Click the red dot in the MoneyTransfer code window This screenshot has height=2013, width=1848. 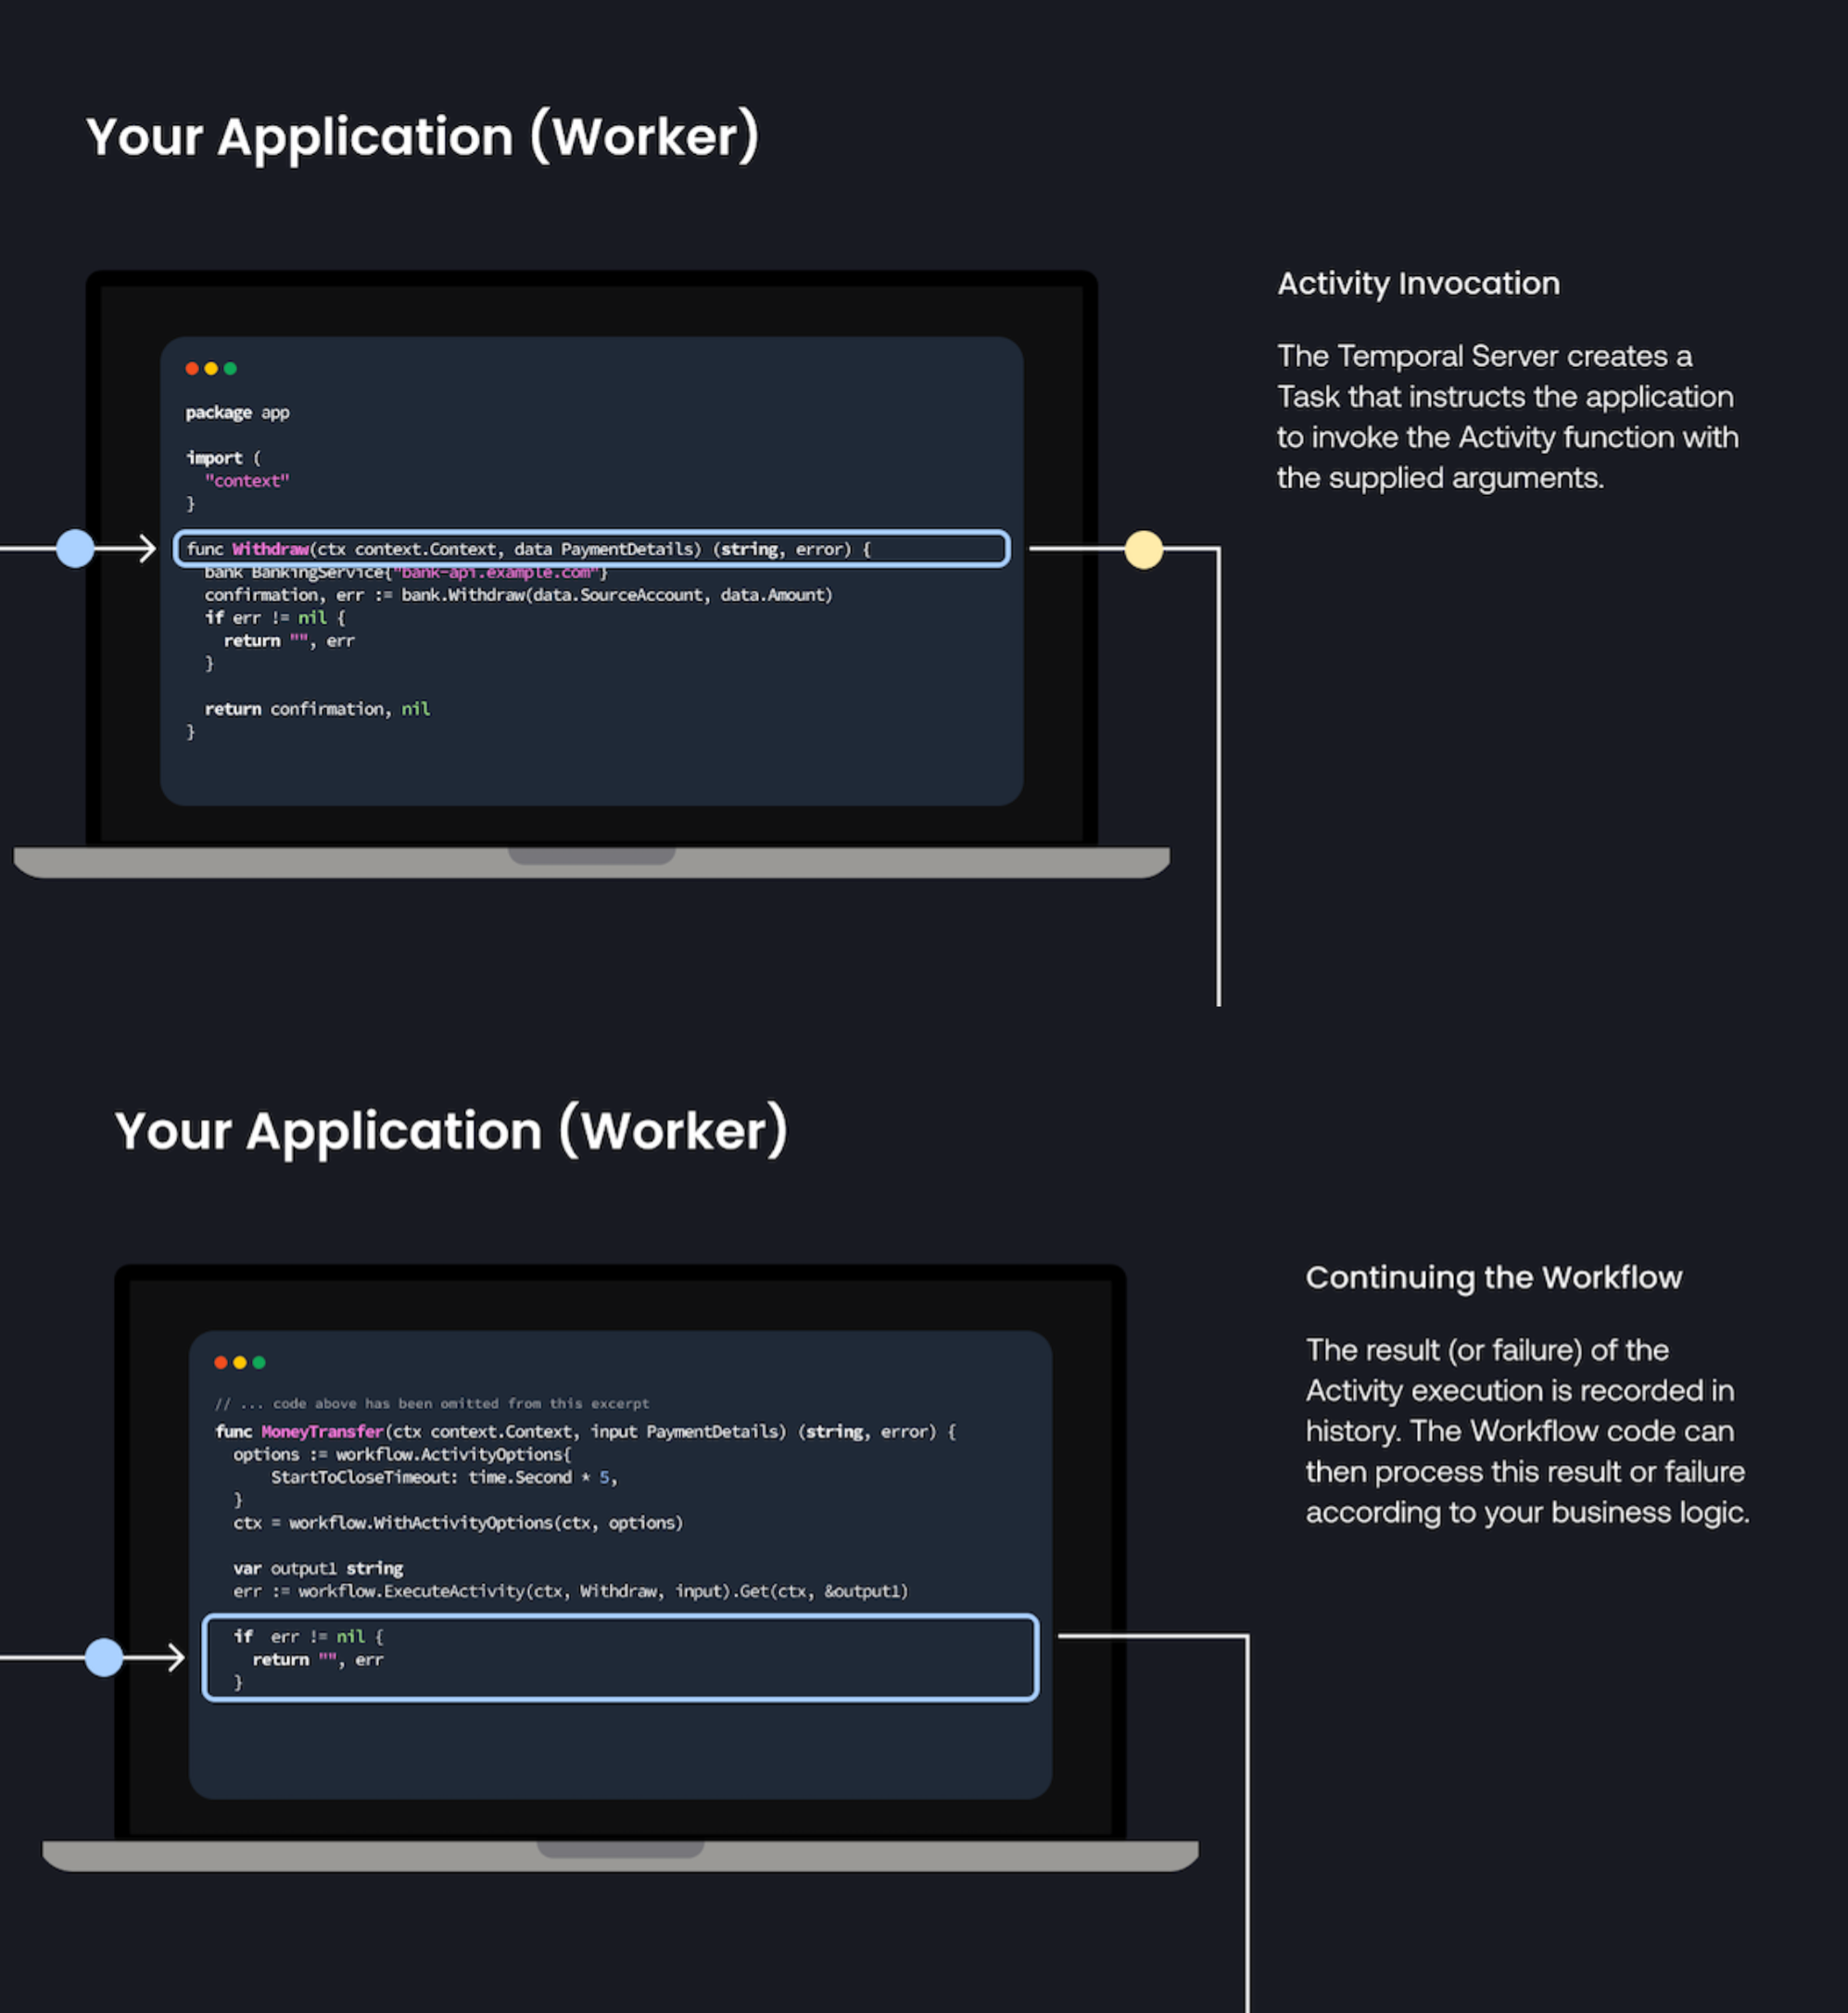221,1362
